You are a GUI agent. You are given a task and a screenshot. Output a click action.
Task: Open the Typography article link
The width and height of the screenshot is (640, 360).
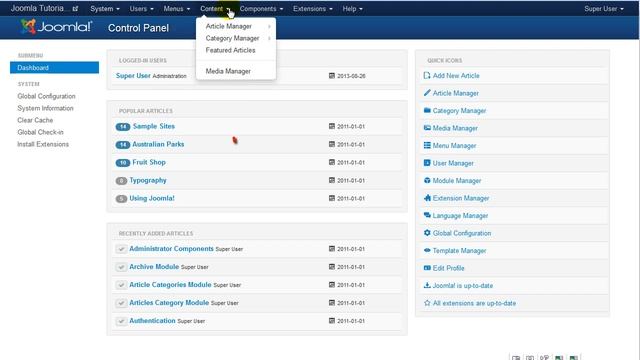148,180
